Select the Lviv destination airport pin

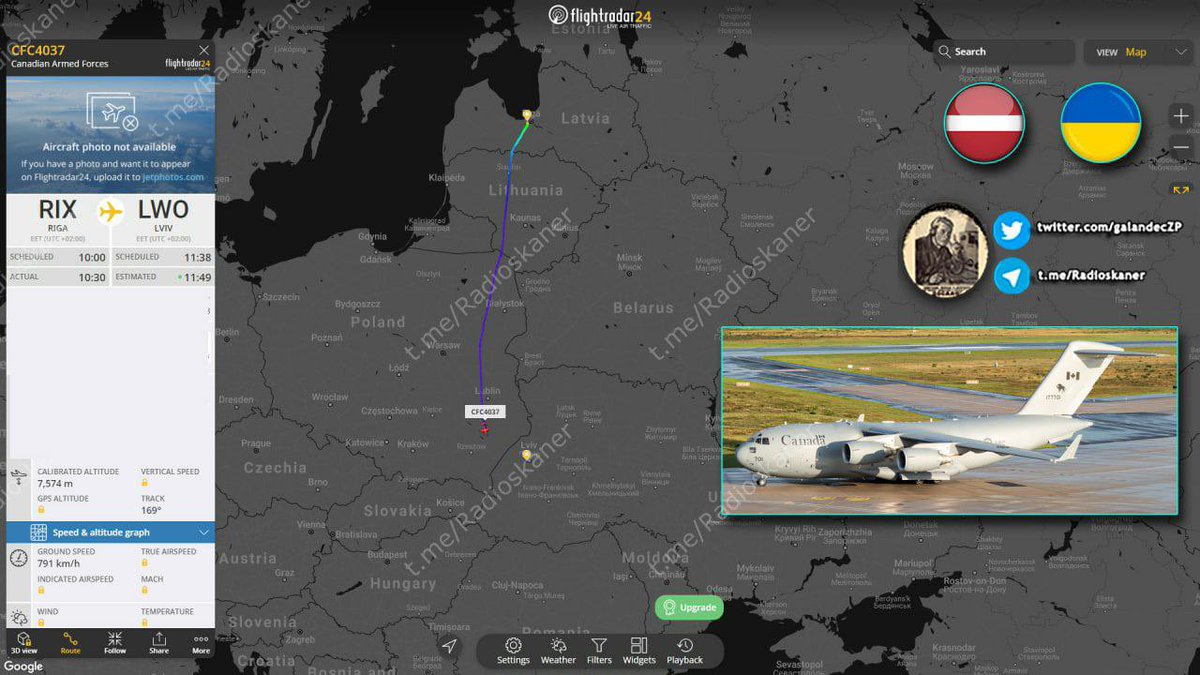pyautogui.click(x=527, y=456)
